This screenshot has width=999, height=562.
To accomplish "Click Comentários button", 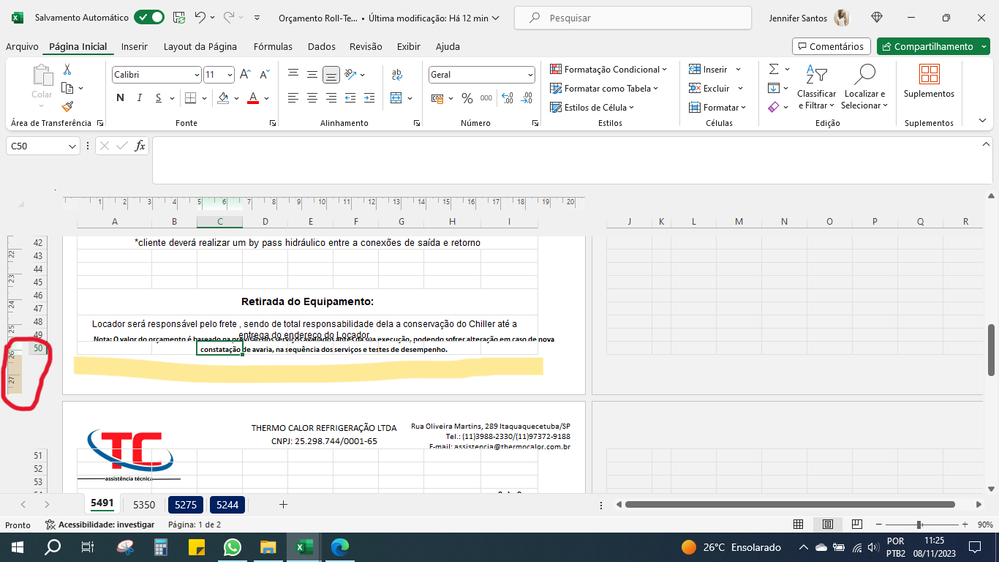I will (831, 47).
